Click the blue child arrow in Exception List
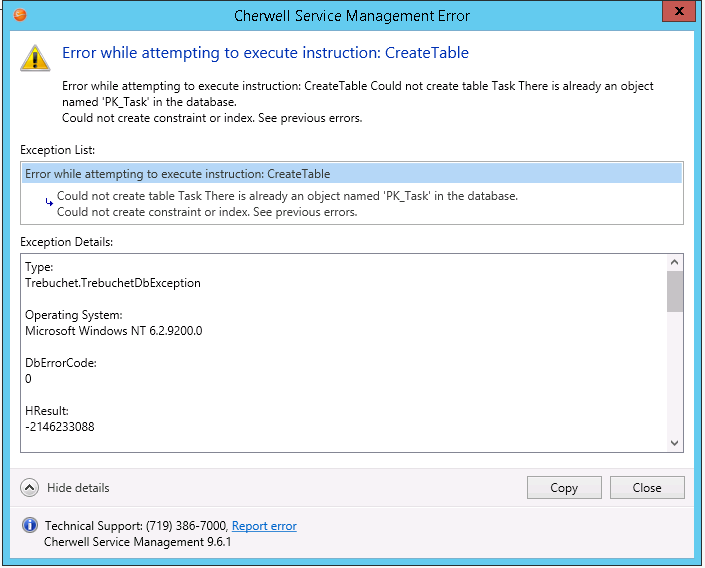Image resolution: width=705 pixels, height=568 pixels. (49, 201)
